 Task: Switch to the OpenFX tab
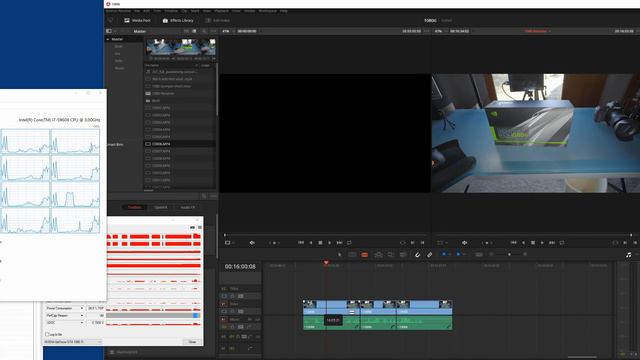click(160, 207)
